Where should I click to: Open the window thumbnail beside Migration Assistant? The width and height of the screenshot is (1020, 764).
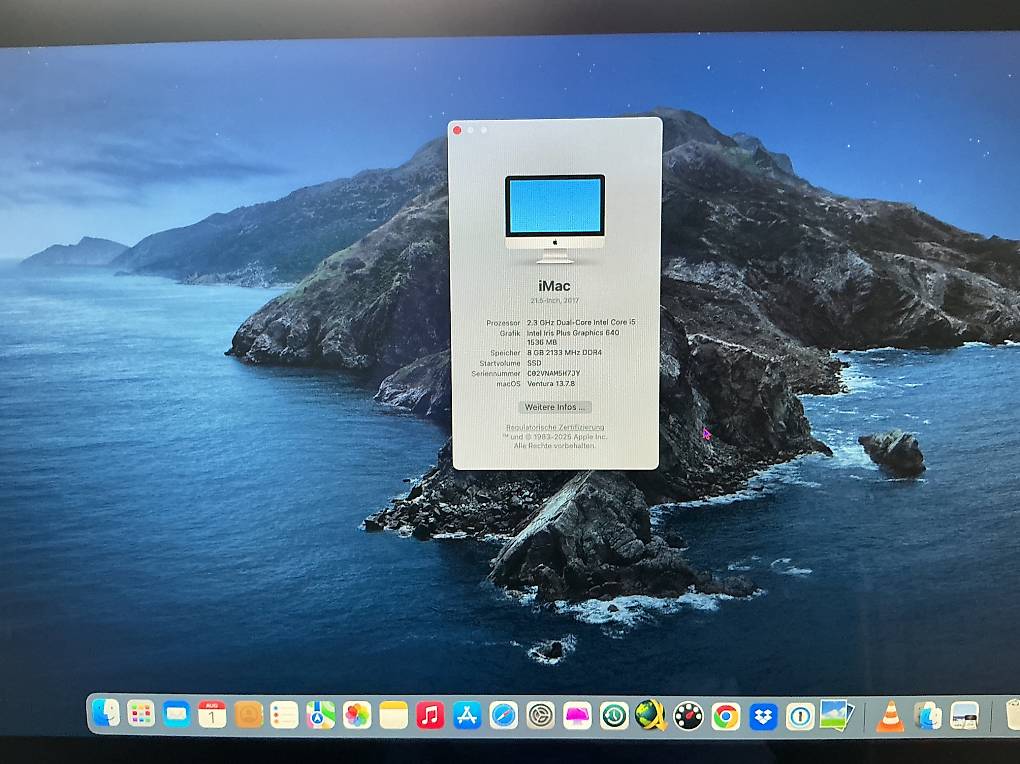coord(965,716)
